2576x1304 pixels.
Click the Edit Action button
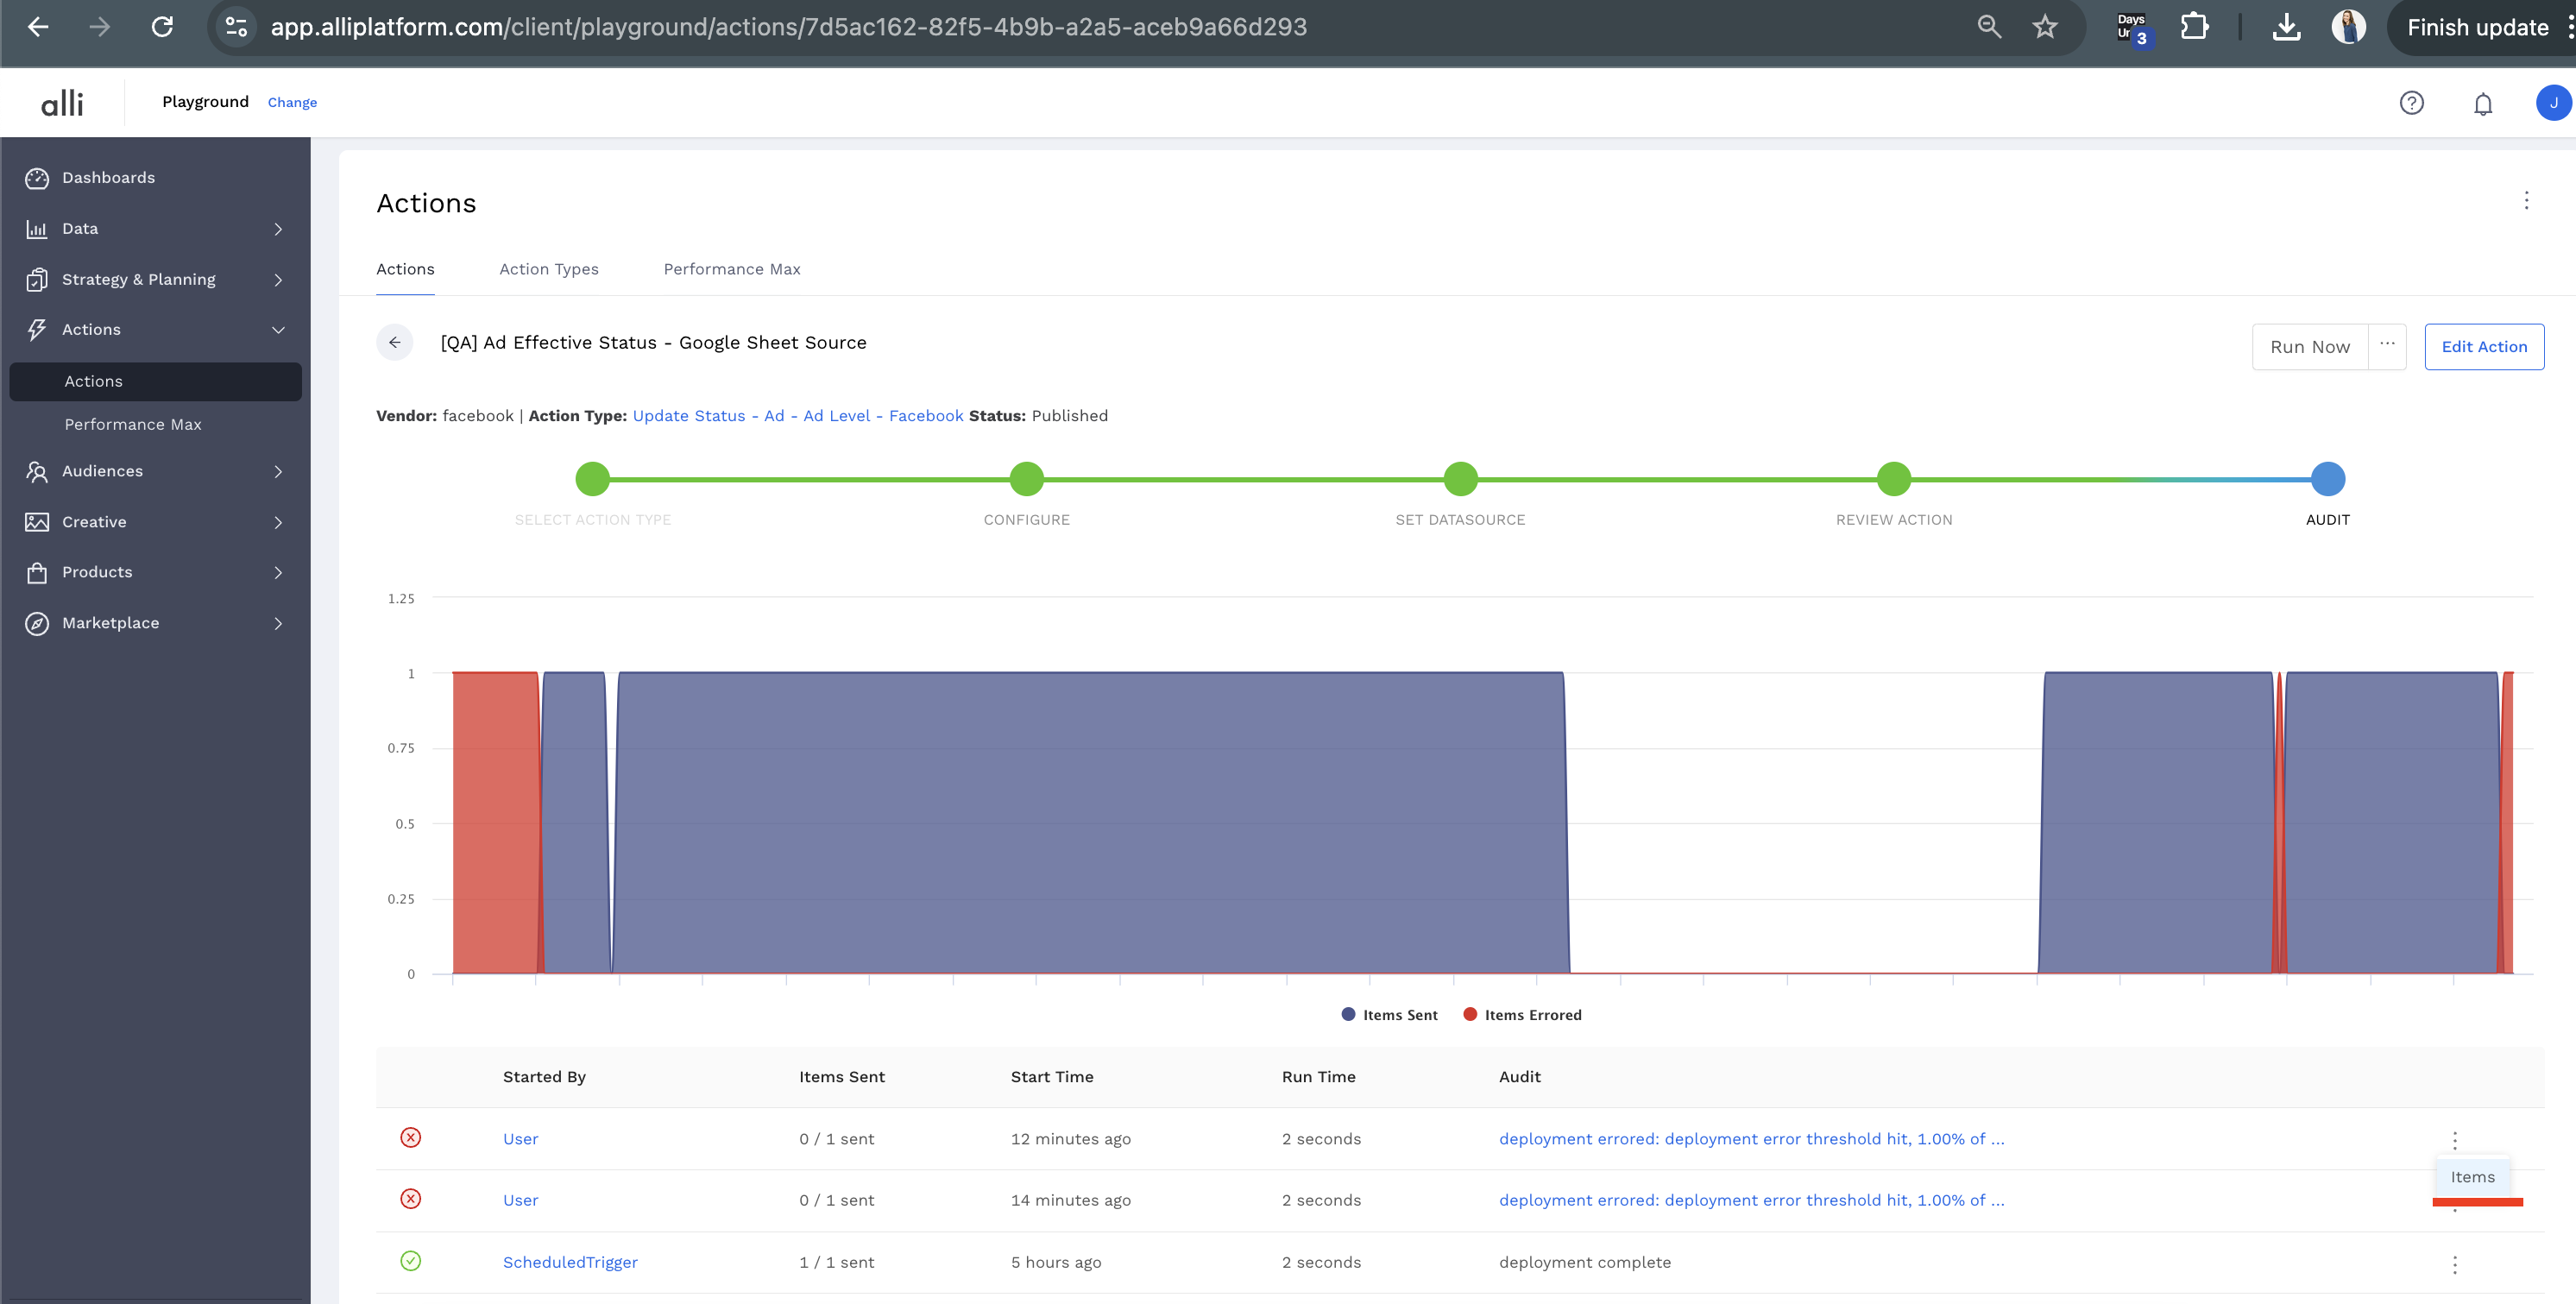tap(2484, 346)
